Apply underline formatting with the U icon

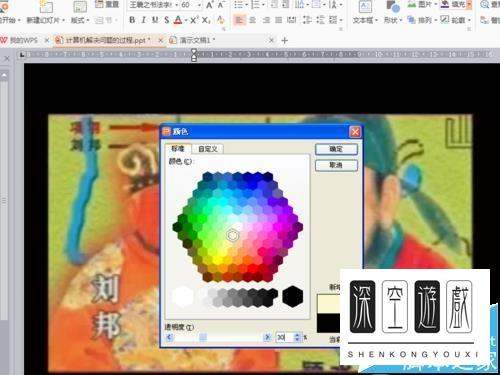pos(155,20)
